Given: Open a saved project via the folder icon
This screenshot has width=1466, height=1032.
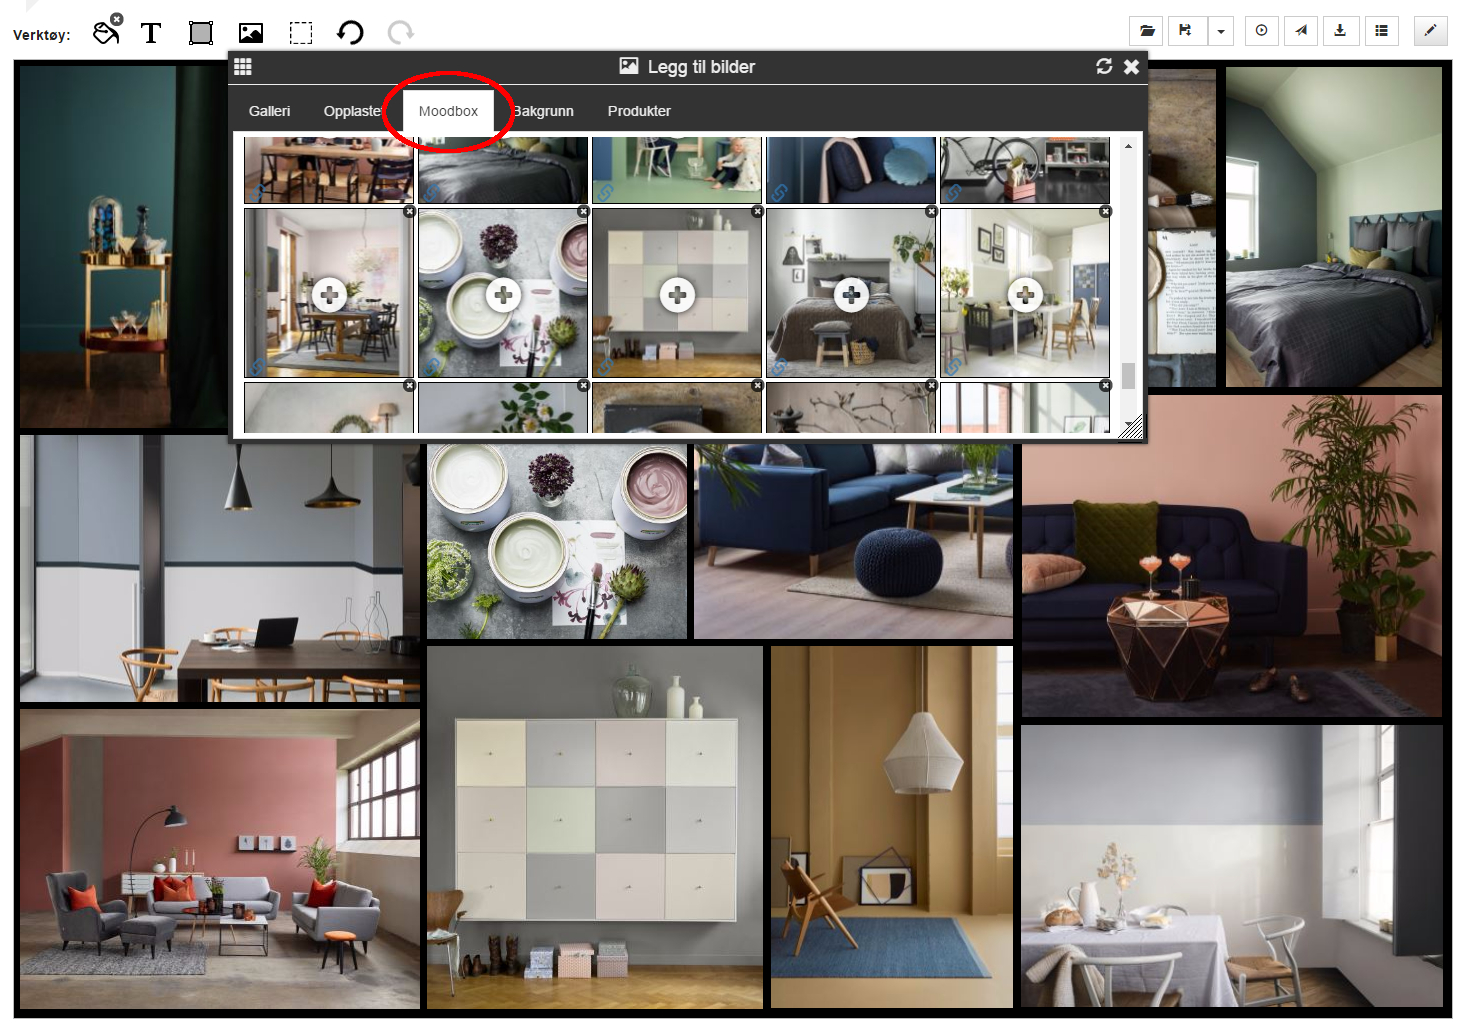Looking at the screenshot, I should click(1146, 31).
